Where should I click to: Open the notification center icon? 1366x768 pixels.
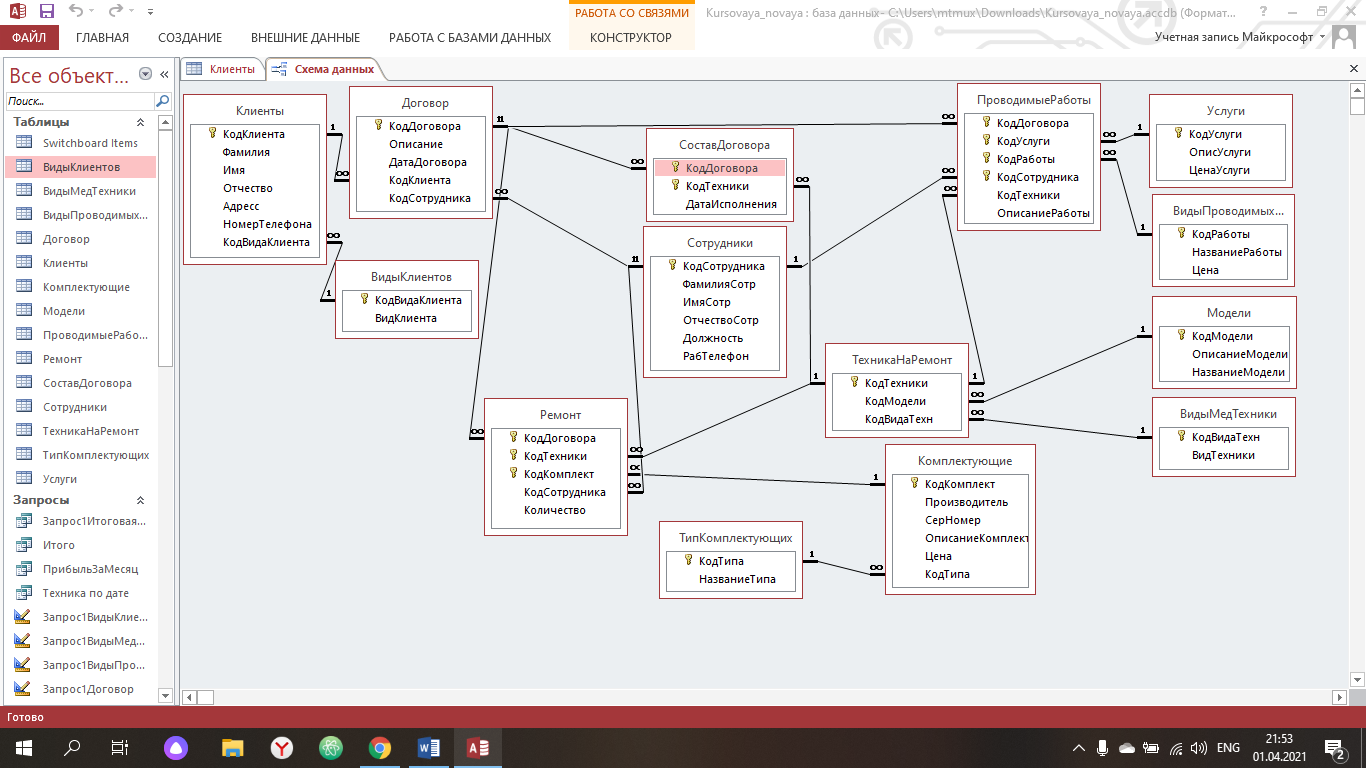point(1334,747)
